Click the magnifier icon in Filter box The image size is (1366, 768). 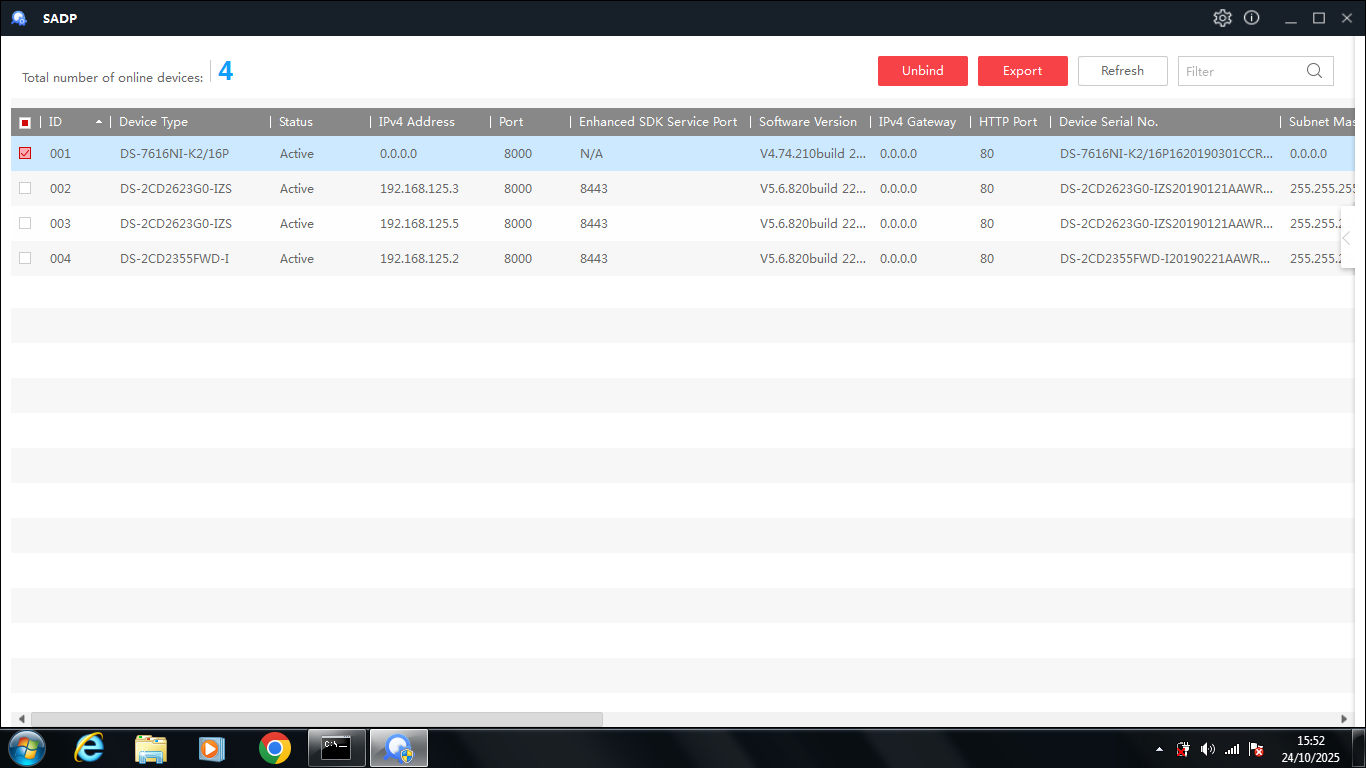(x=1314, y=71)
